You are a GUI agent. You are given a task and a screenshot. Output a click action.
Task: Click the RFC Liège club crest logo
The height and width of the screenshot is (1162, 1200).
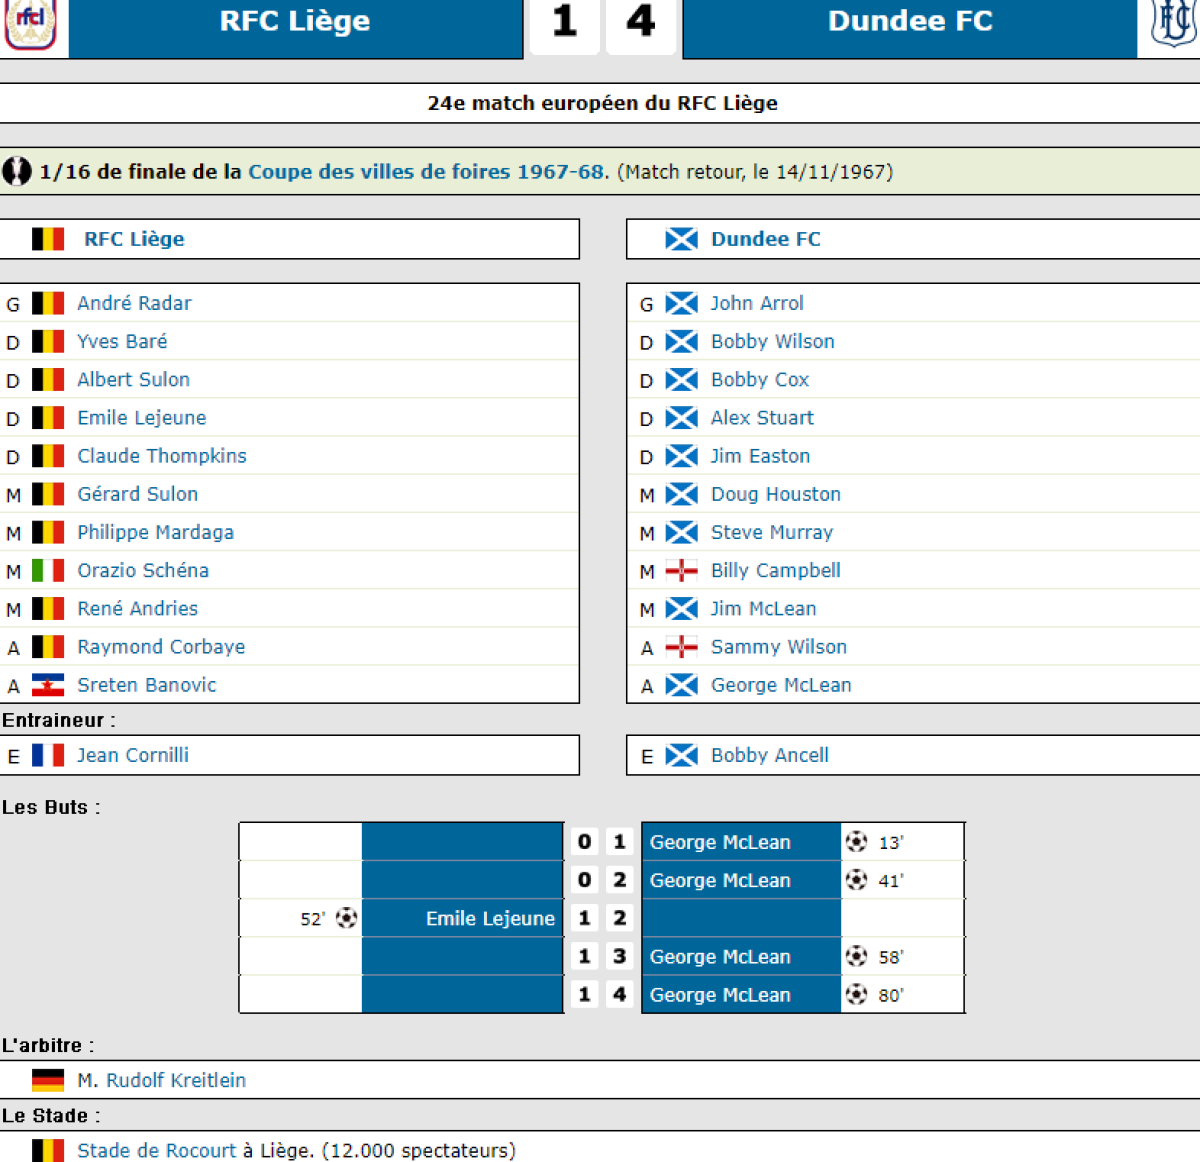coord(30,24)
